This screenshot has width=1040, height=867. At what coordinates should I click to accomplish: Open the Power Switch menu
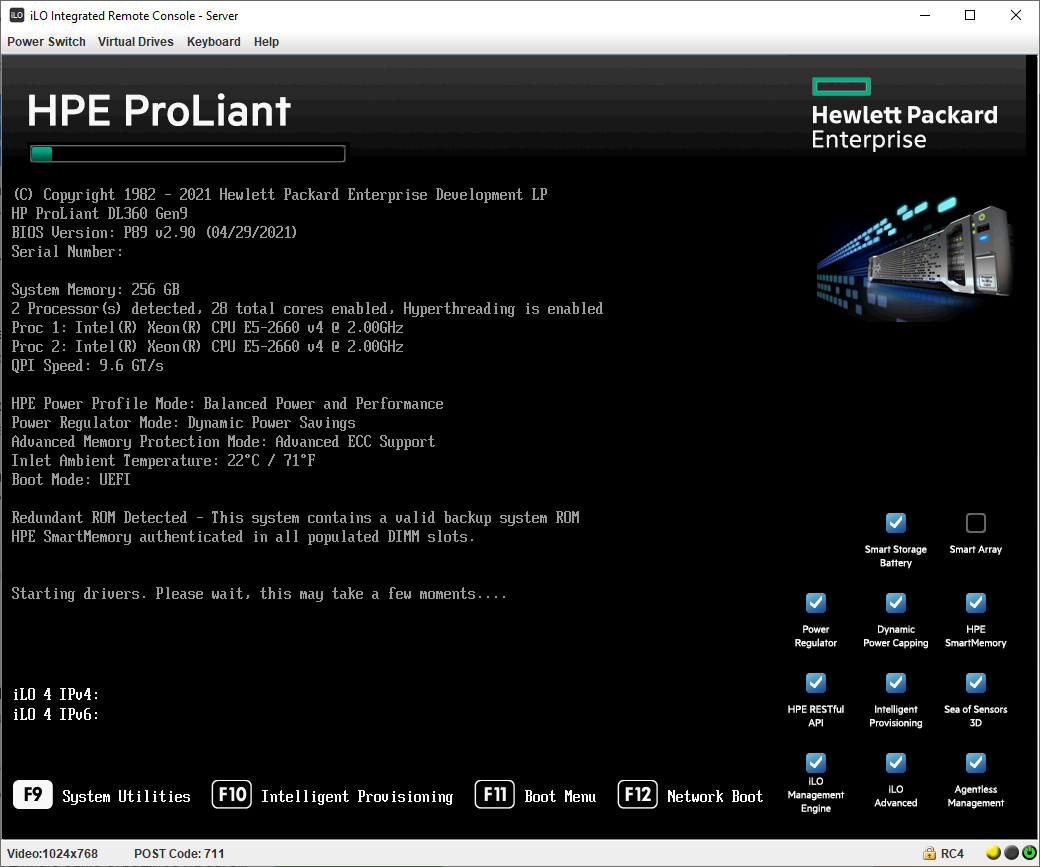tap(46, 42)
